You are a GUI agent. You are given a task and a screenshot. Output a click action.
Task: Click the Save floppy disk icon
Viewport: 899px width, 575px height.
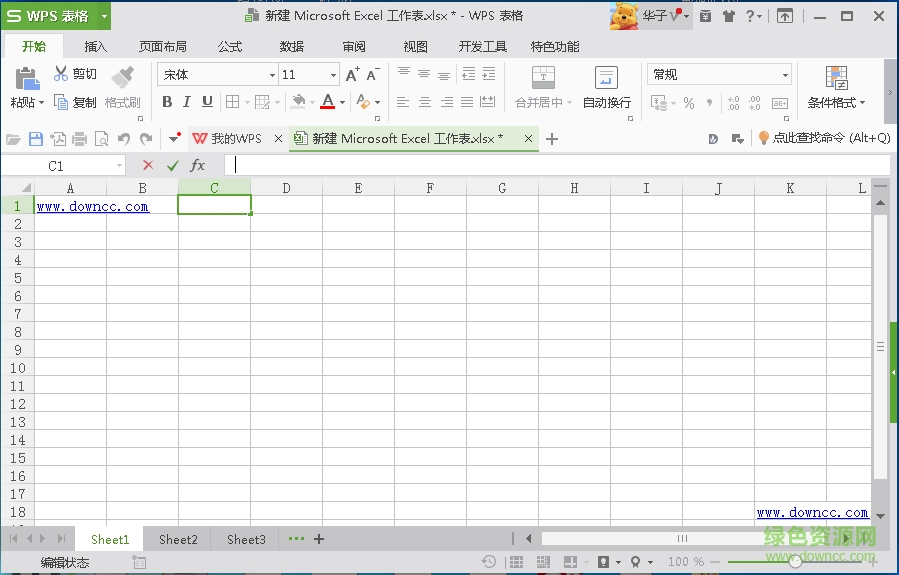point(36,139)
